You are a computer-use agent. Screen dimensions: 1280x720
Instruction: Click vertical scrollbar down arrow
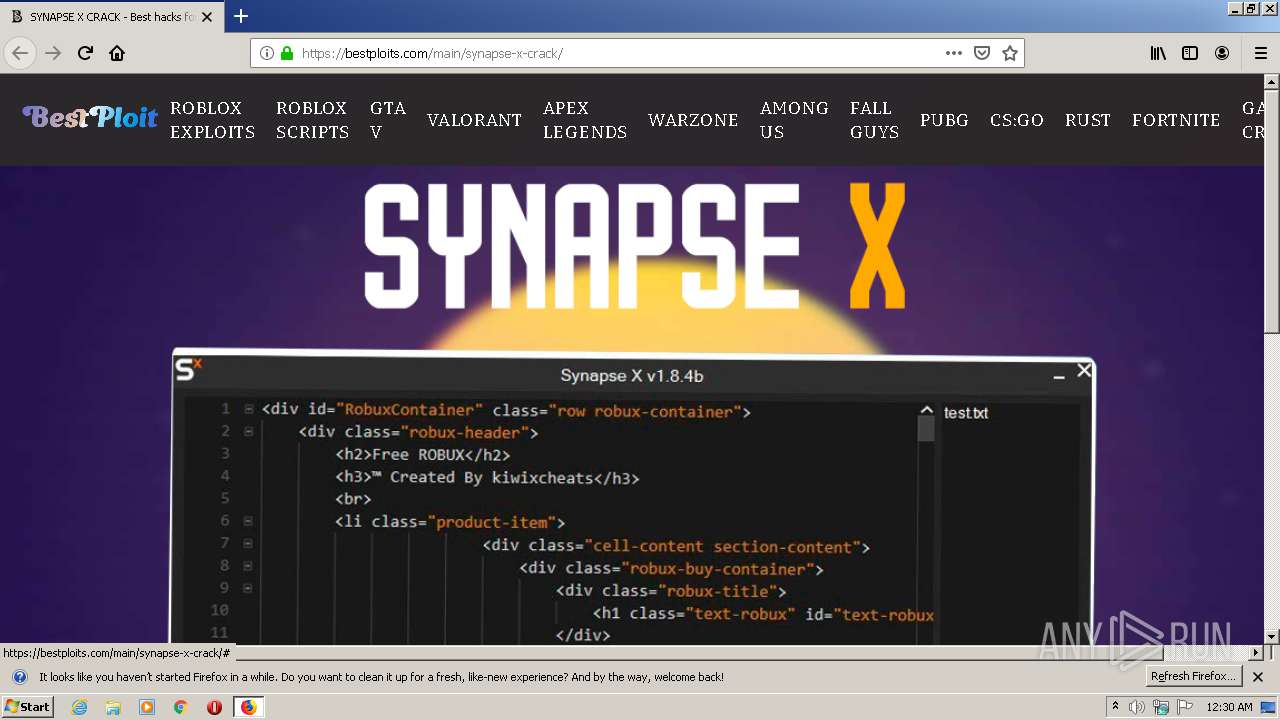click(1271, 636)
